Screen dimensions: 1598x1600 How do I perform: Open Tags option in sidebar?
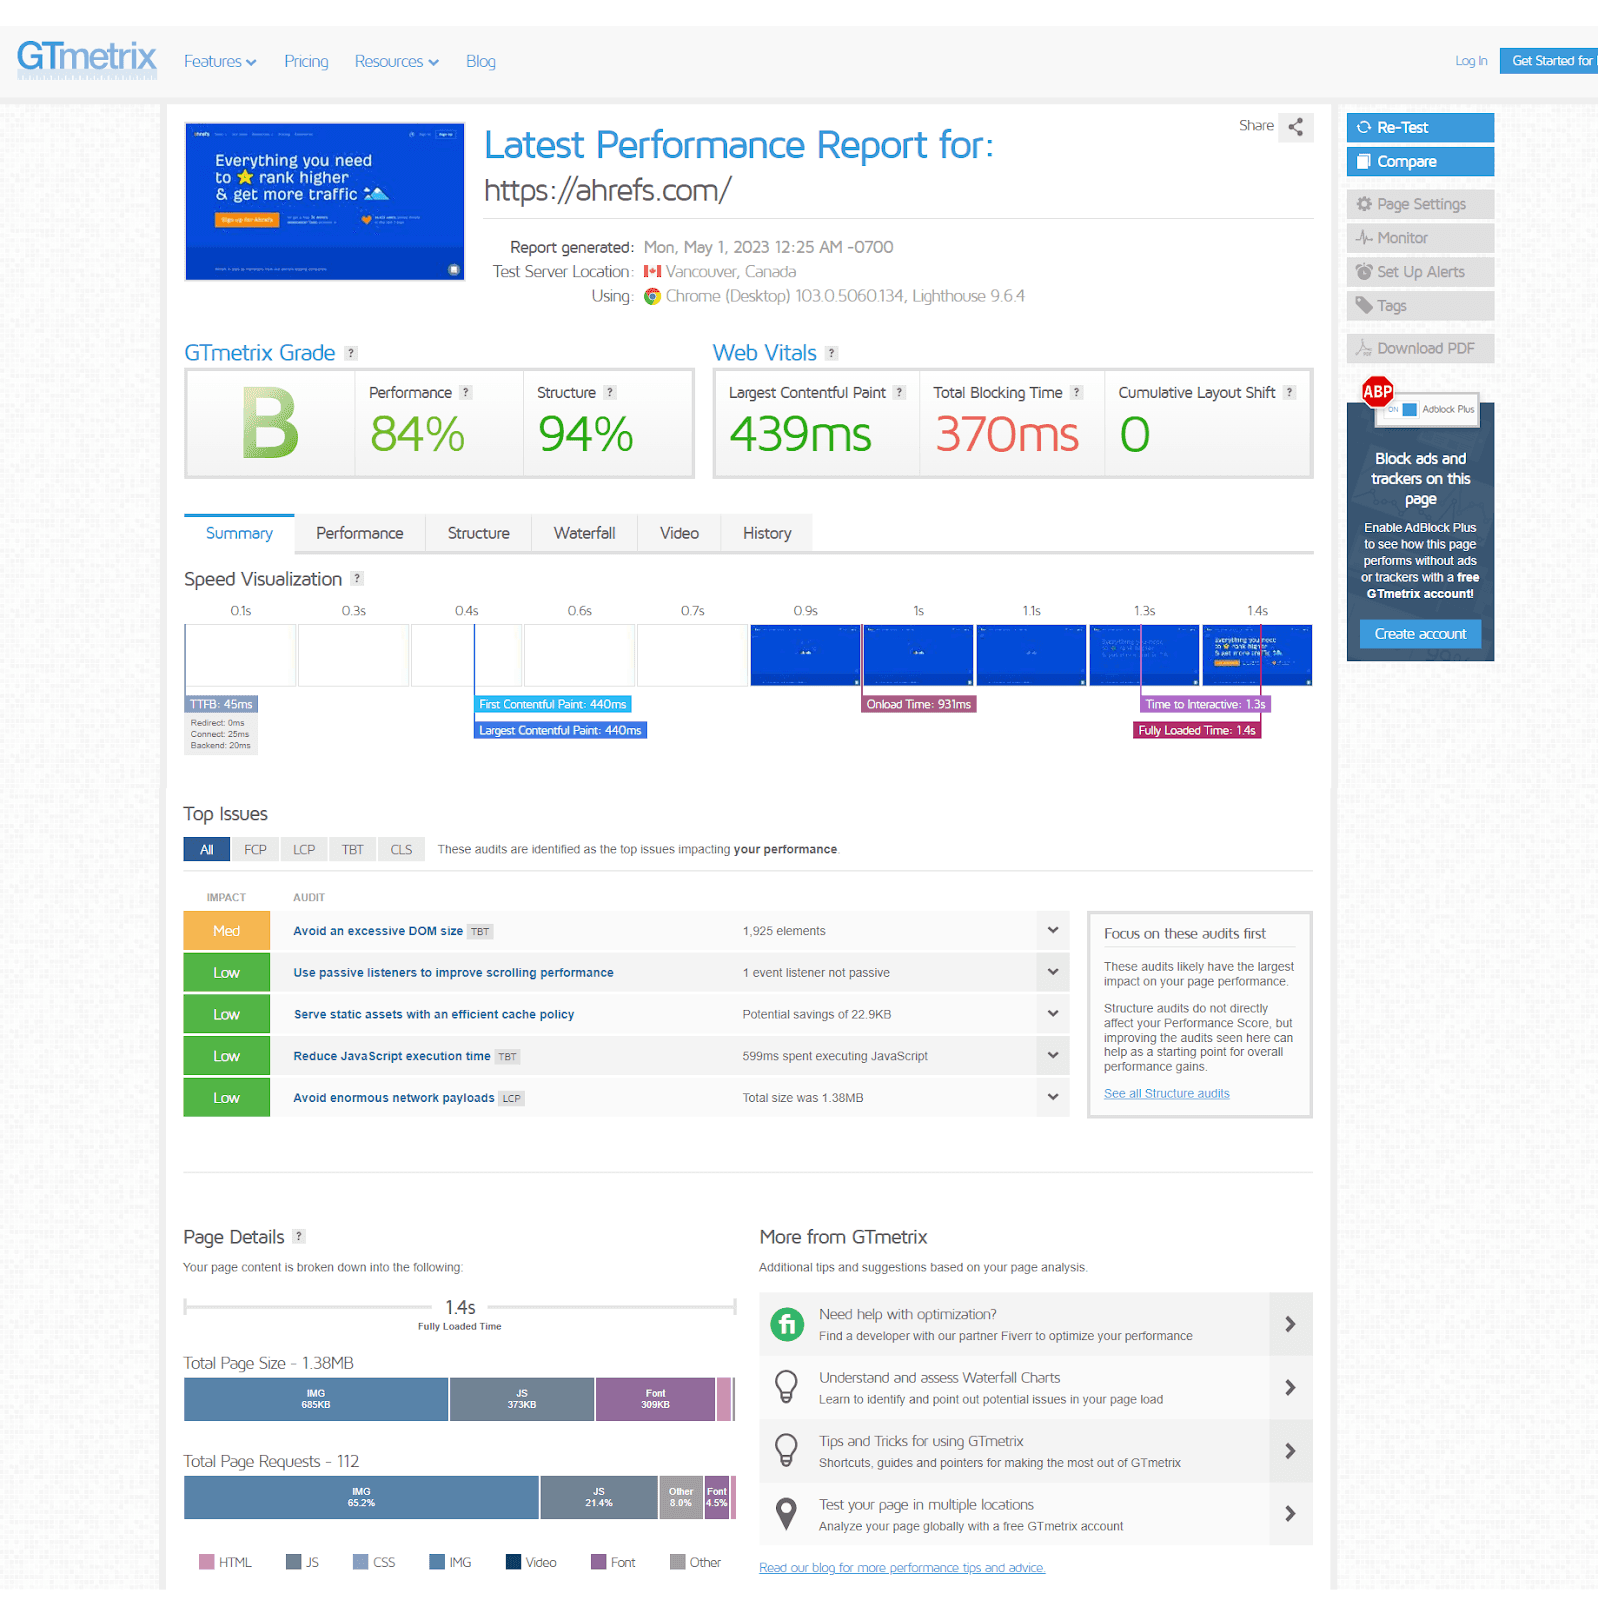[x=1420, y=306]
